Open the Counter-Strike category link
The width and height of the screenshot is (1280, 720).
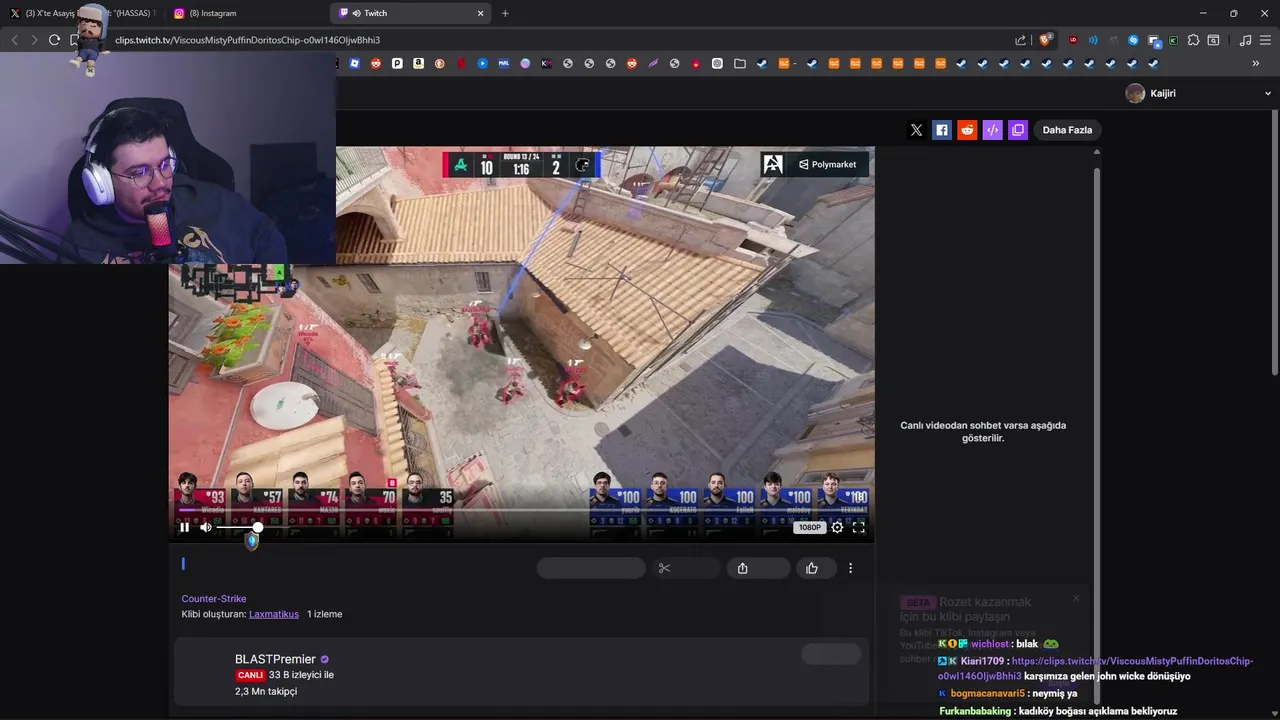point(214,599)
